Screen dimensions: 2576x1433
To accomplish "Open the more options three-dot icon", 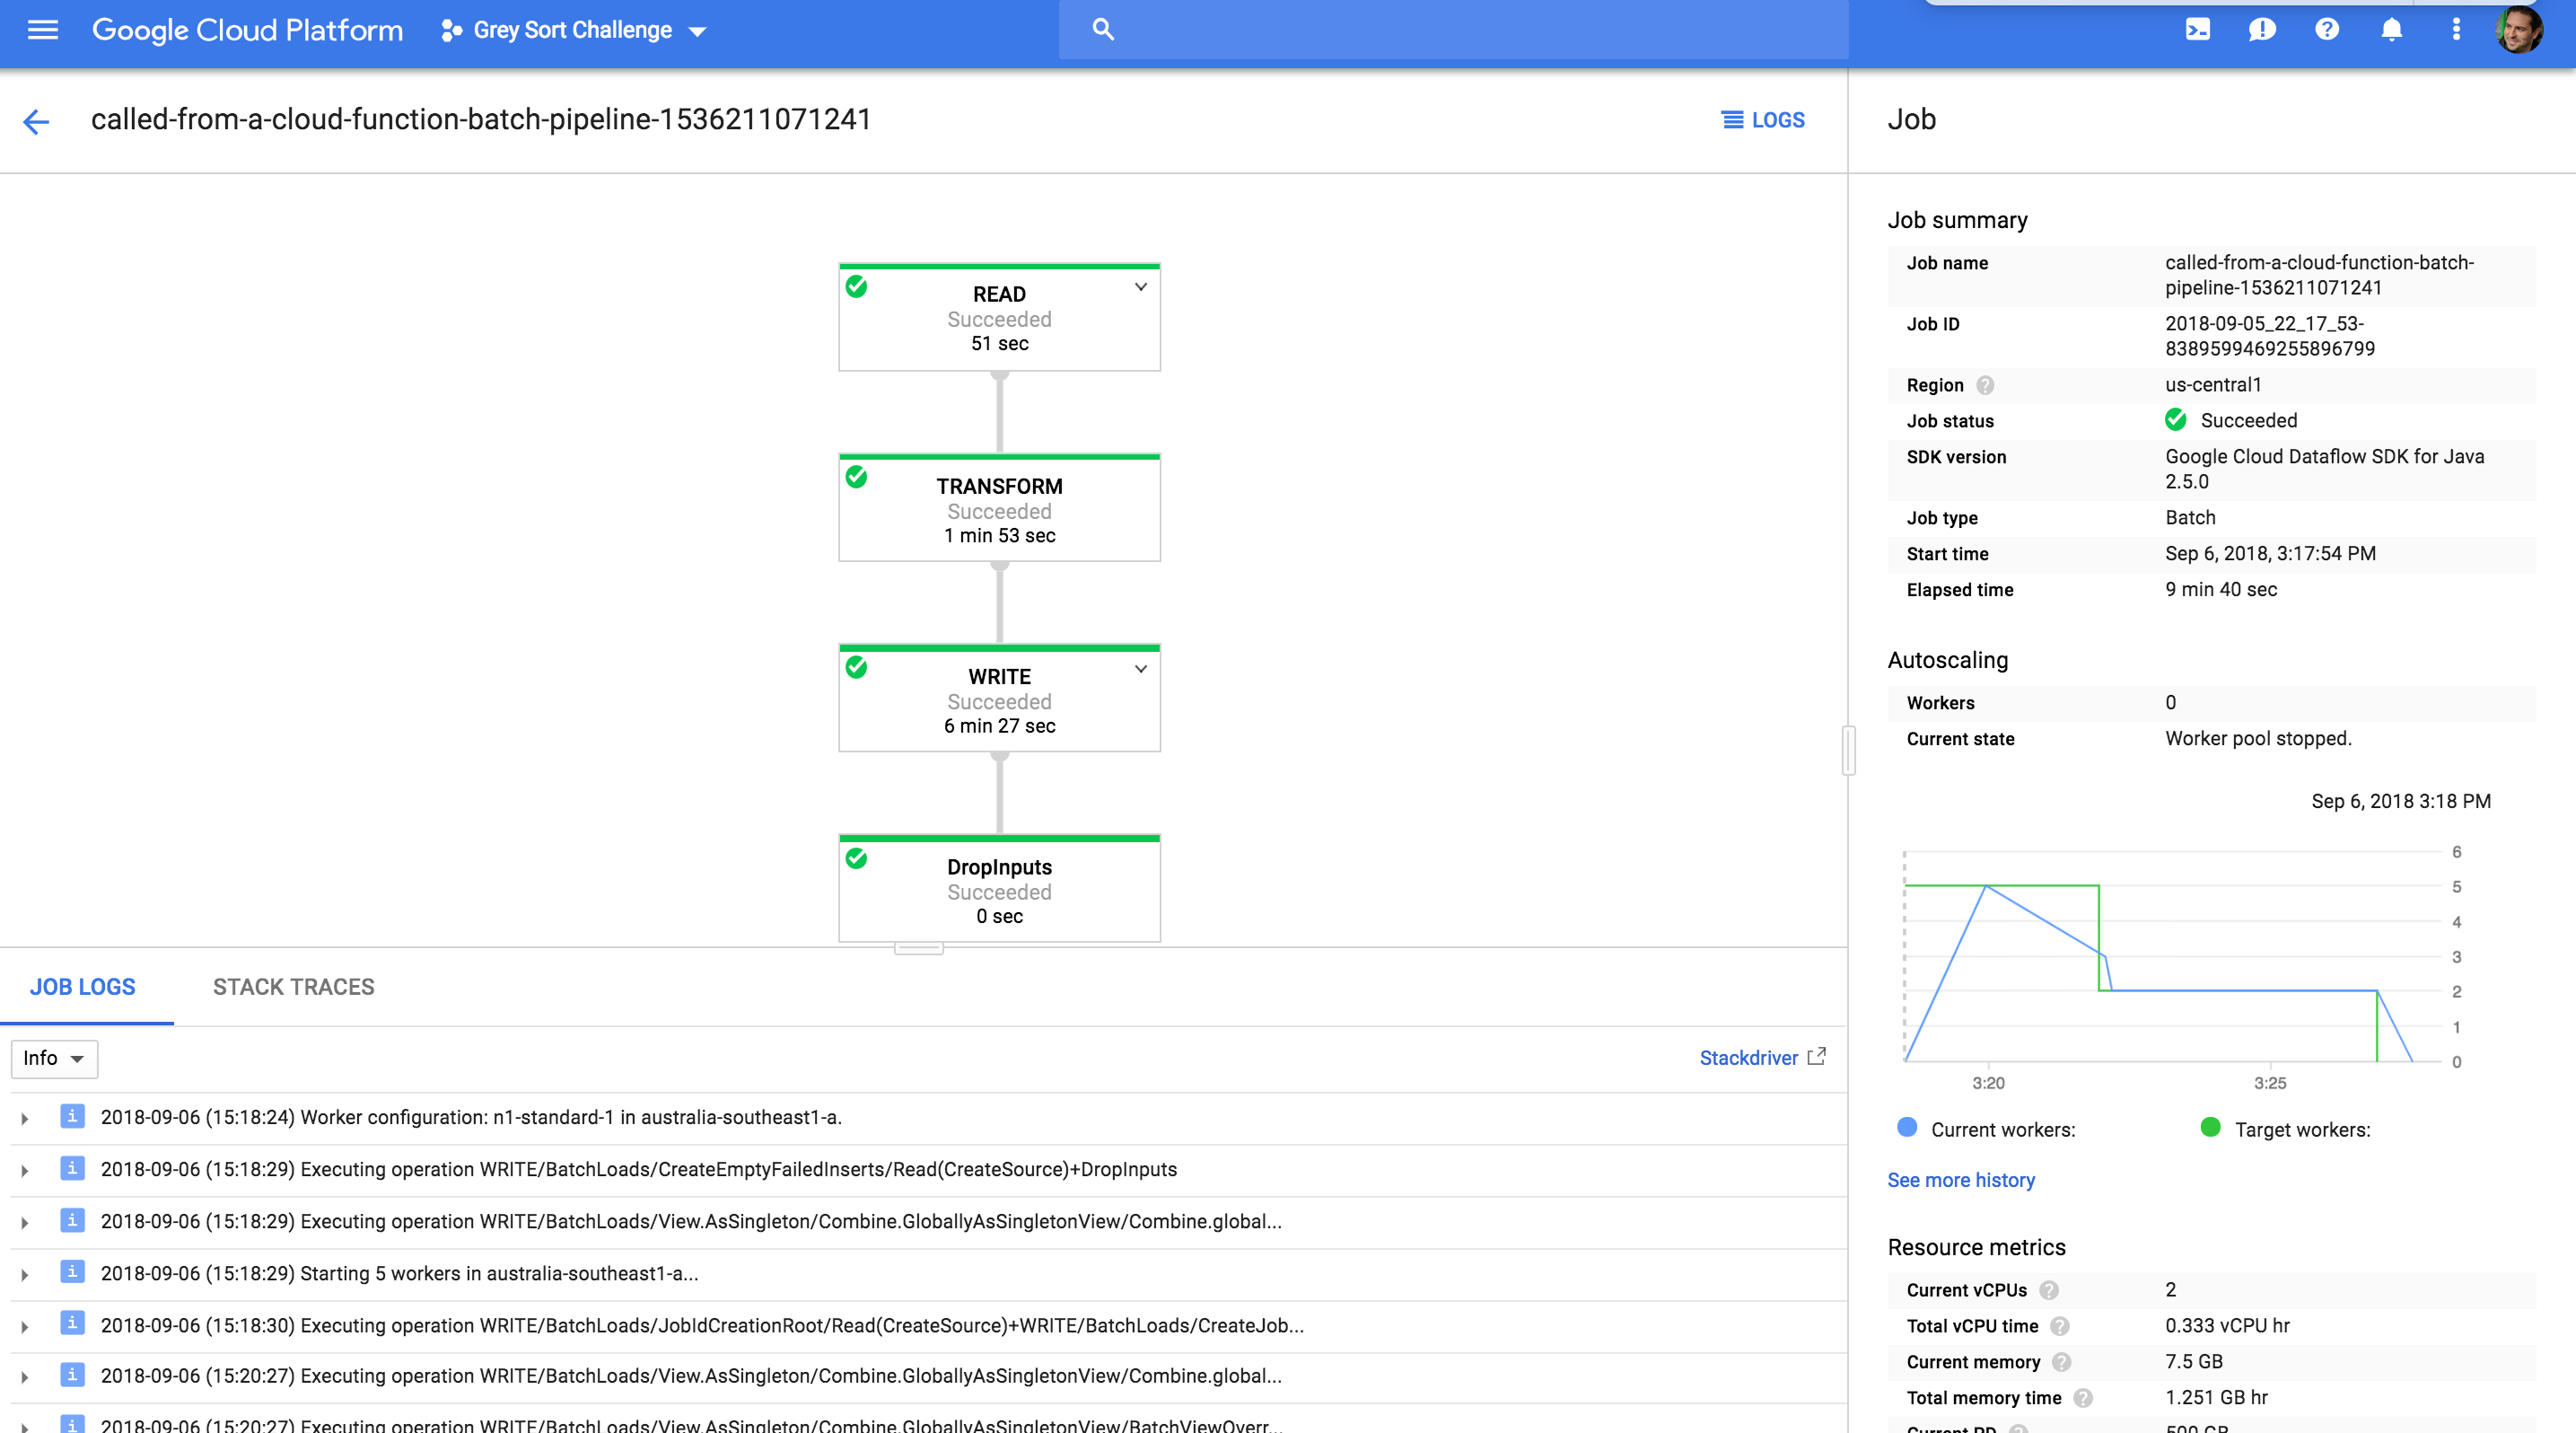I will point(2455,30).
